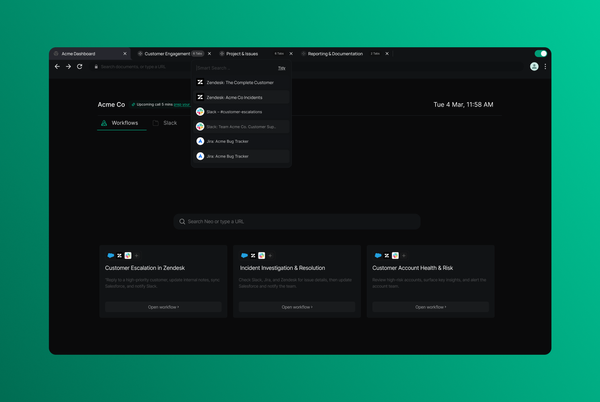Expand the Reporting & Documentation tab count badge
The height and width of the screenshot is (402, 600).
375,54
